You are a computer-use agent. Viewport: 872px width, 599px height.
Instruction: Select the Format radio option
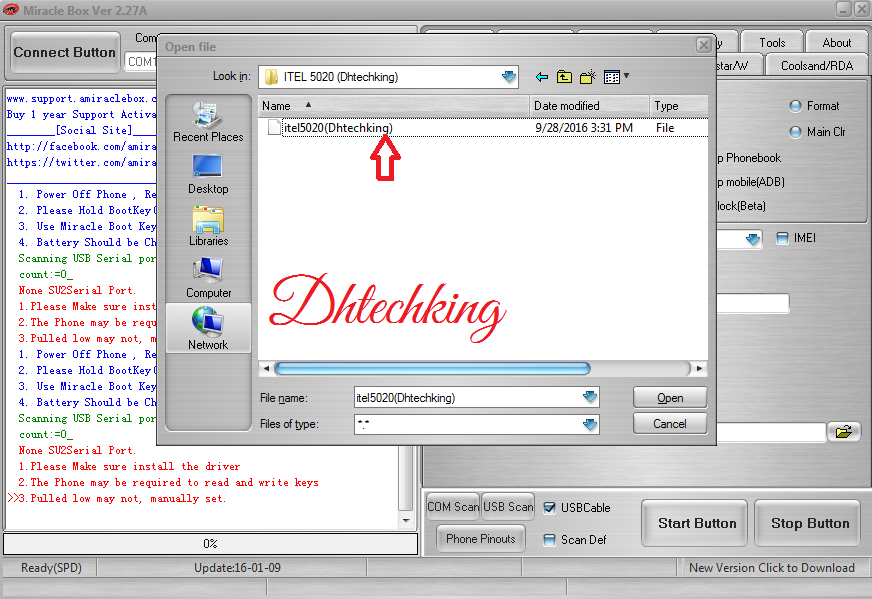coord(796,106)
